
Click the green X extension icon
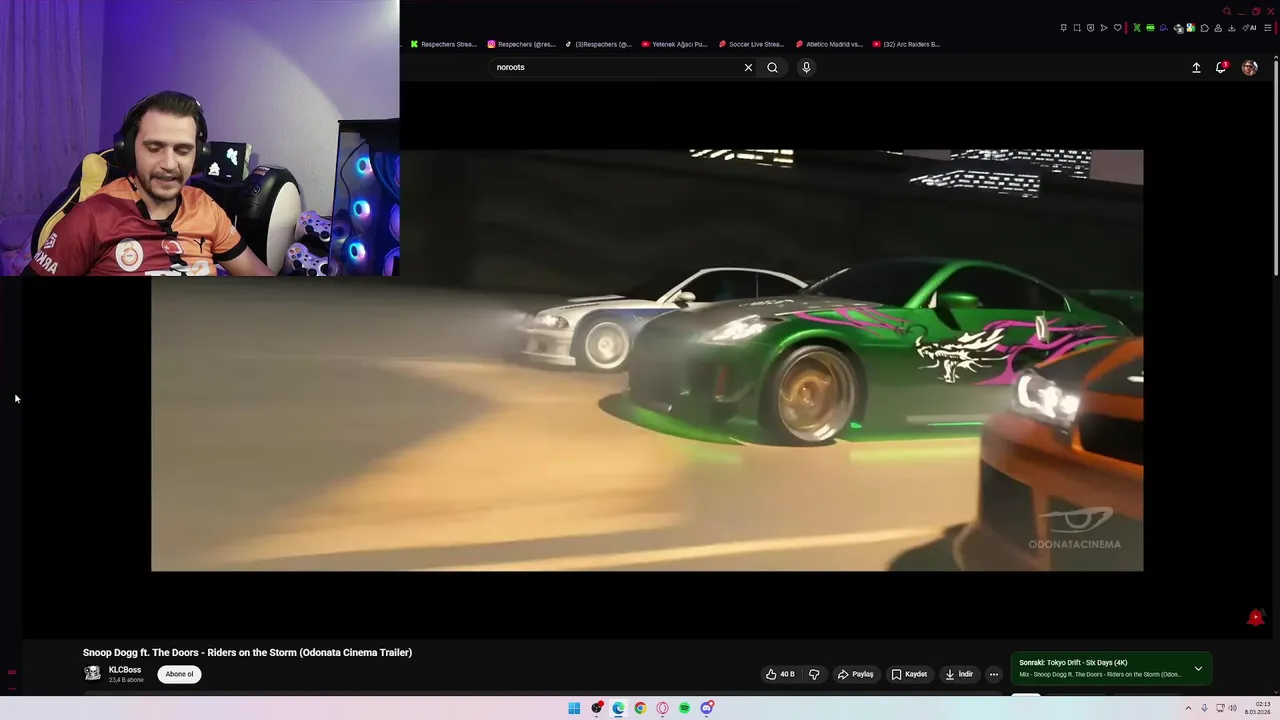(1137, 28)
